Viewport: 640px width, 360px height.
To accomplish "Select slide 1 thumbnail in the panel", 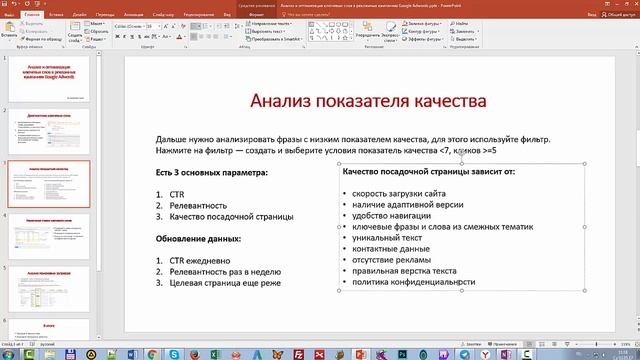I will tap(49, 79).
